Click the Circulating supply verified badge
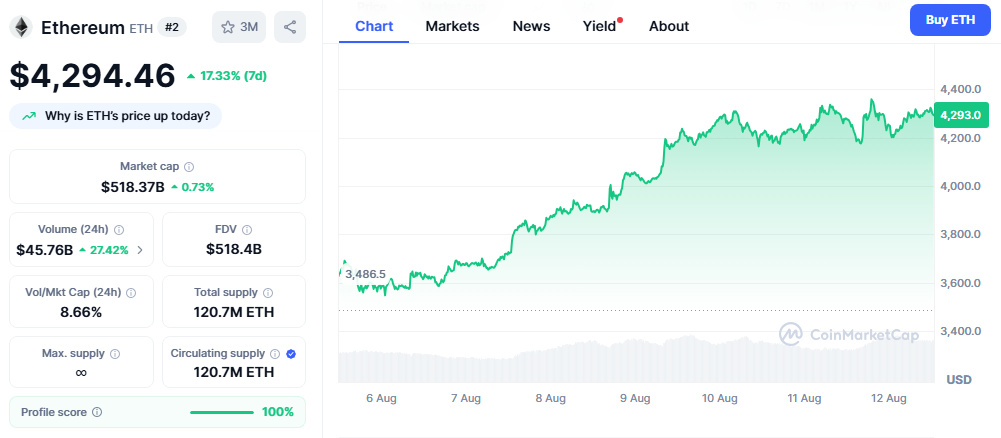 click(x=291, y=354)
